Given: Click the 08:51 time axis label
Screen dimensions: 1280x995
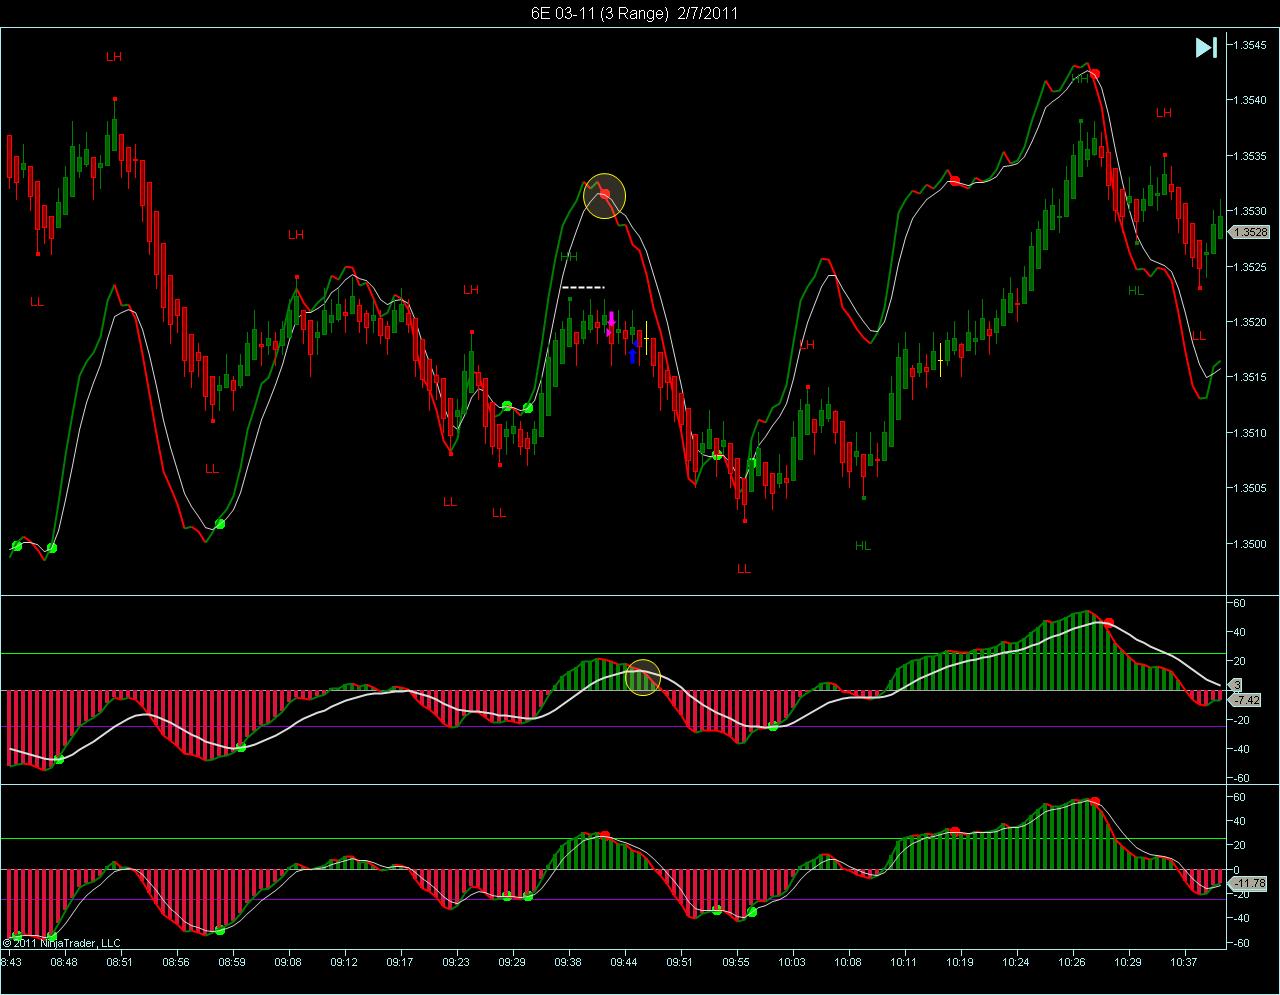Looking at the screenshot, I should 120,962.
